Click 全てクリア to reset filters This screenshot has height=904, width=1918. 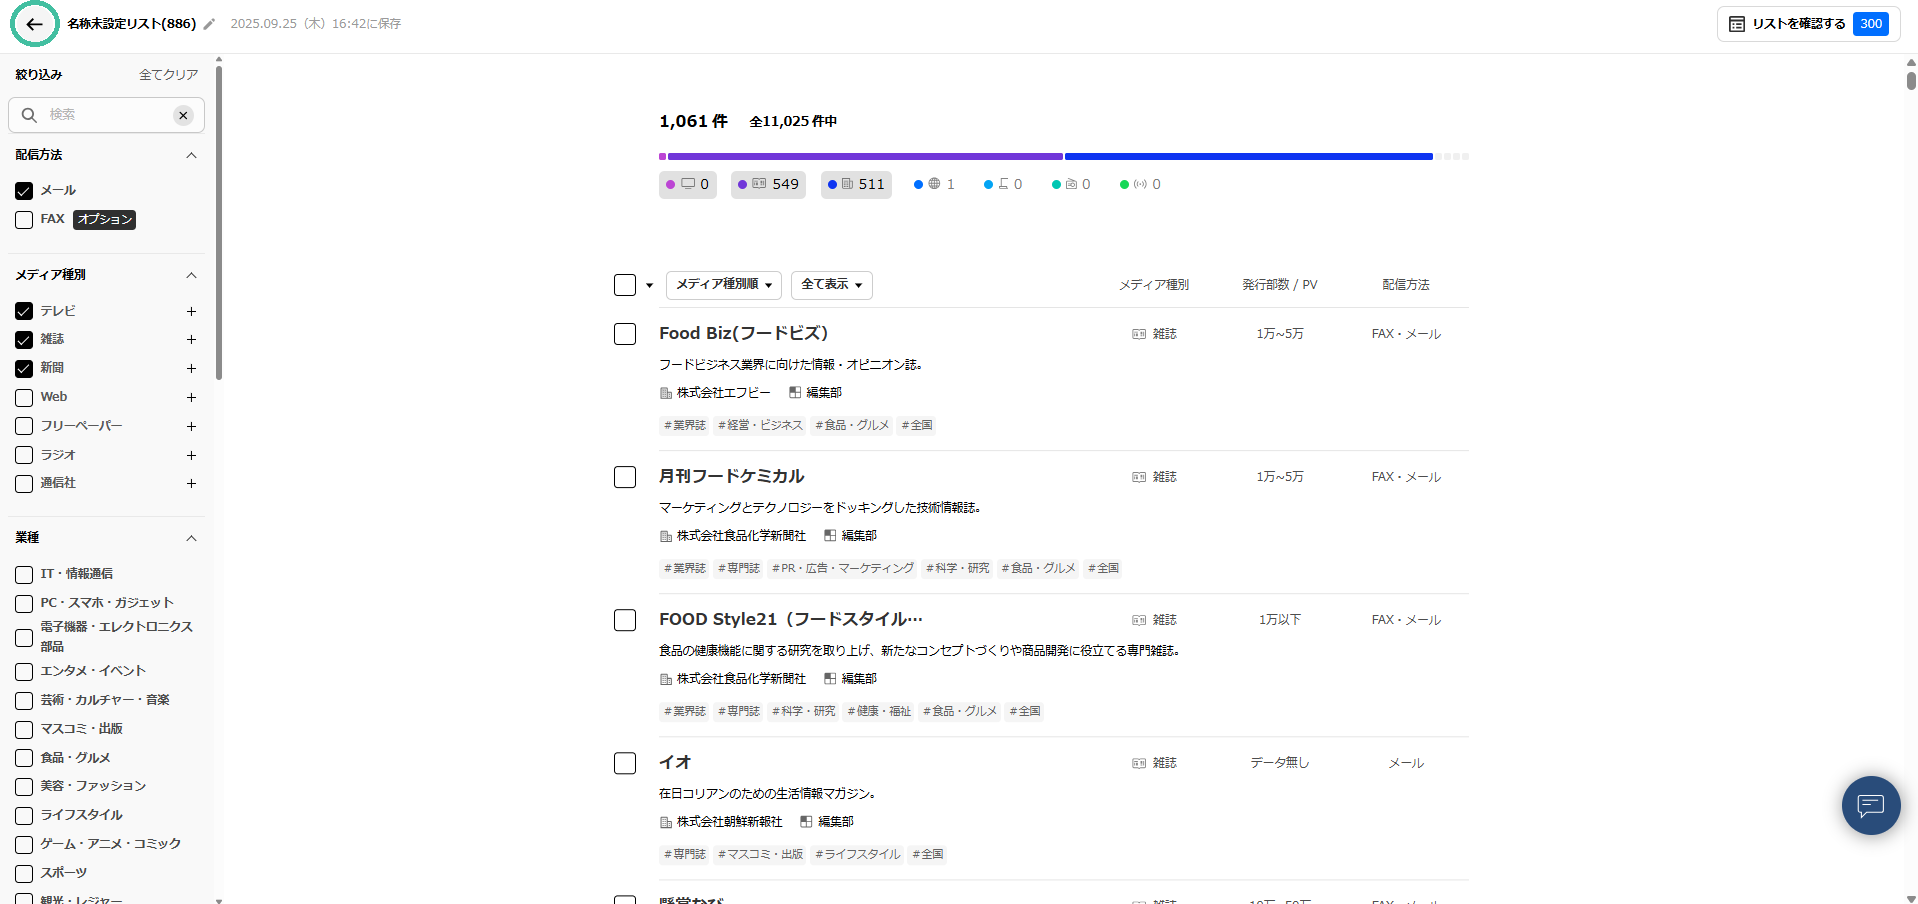[168, 75]
